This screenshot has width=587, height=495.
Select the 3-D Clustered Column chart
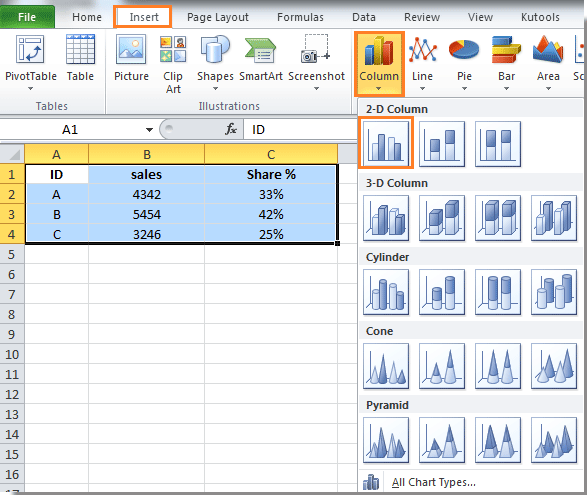386,218
